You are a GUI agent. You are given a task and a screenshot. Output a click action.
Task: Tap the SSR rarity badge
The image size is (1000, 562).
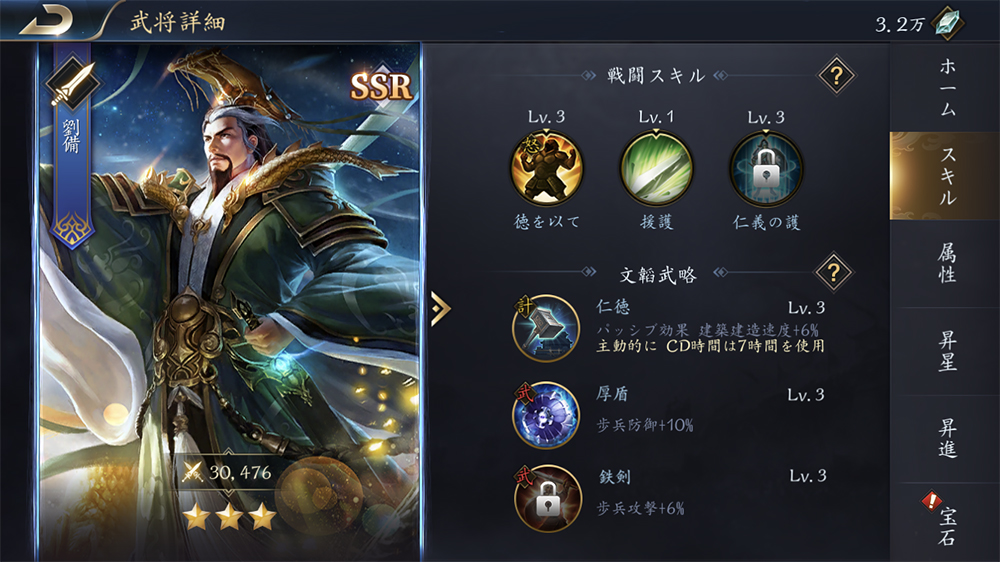381,86
